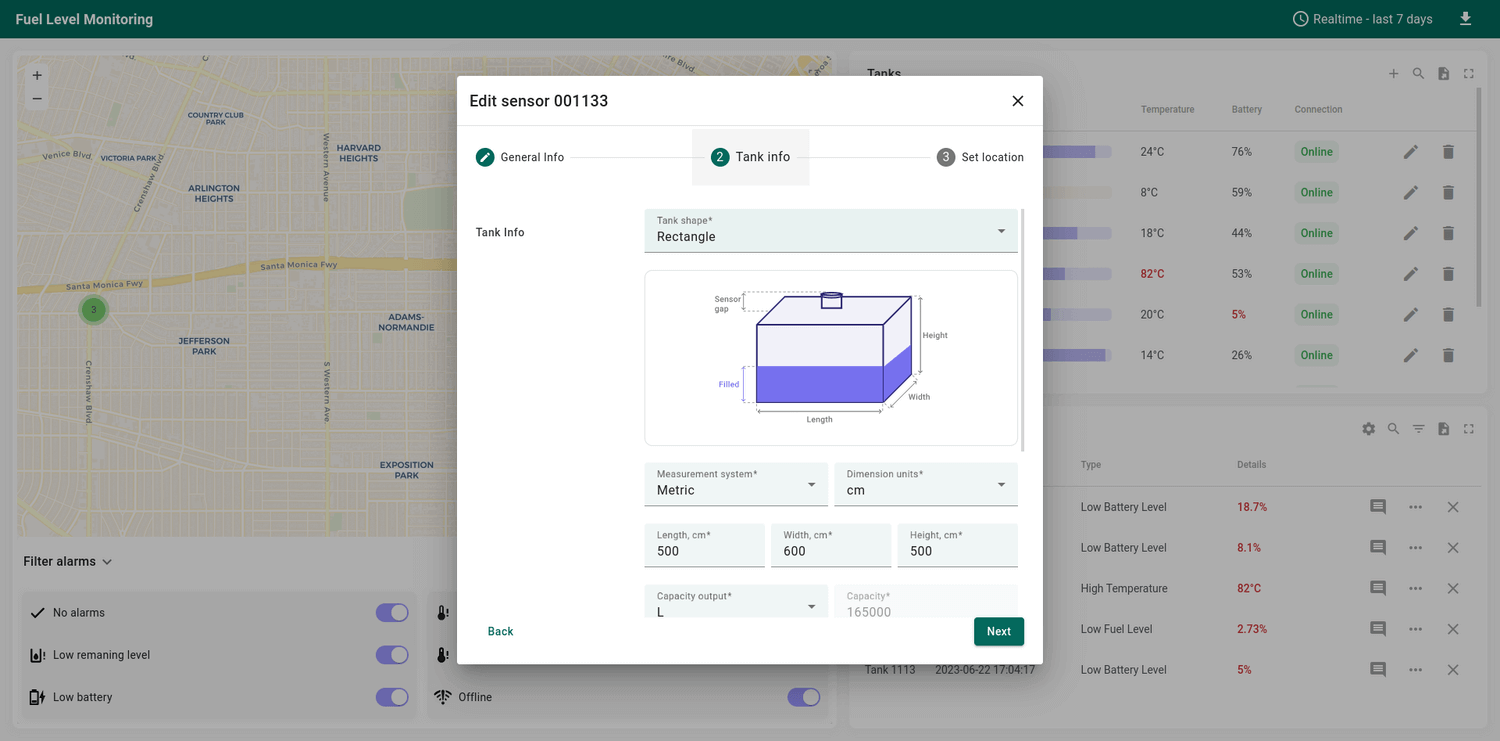Click the Width, cm input field

tap(830, 546)
